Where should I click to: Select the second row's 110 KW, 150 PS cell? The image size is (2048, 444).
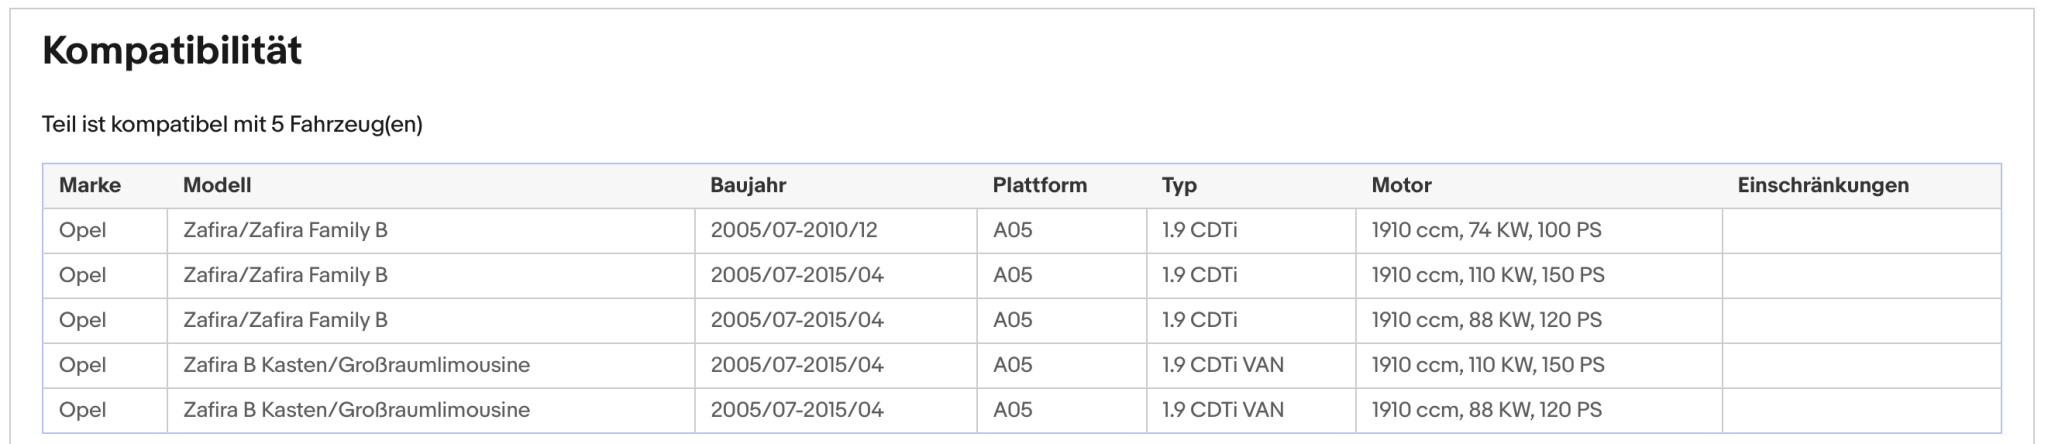click(1539, 275)
